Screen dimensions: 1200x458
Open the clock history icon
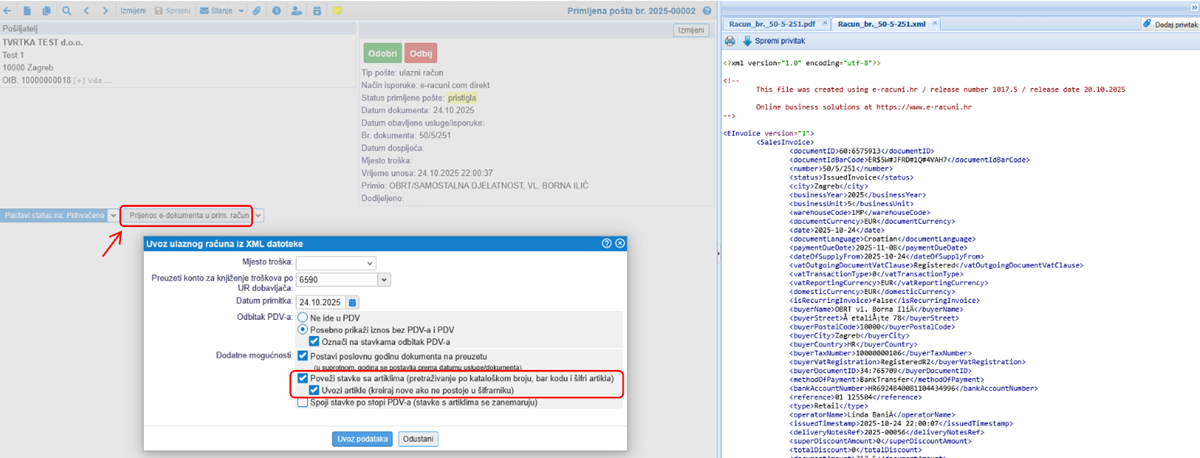276,10
